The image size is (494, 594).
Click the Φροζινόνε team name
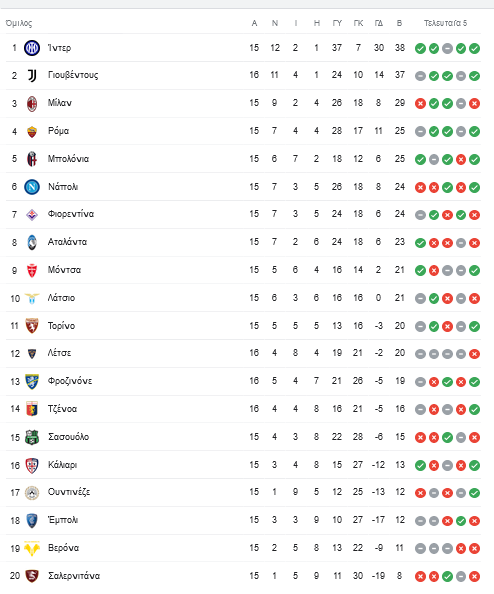(x=70, y=381)
